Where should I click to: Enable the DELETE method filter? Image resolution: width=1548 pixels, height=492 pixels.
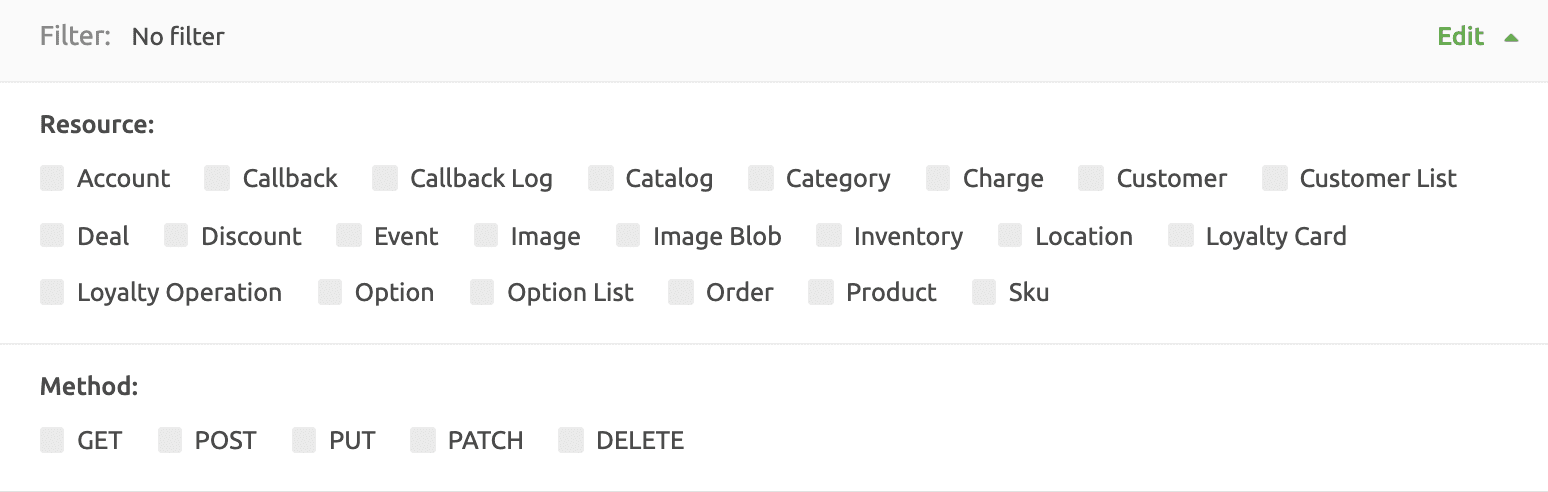571,441
